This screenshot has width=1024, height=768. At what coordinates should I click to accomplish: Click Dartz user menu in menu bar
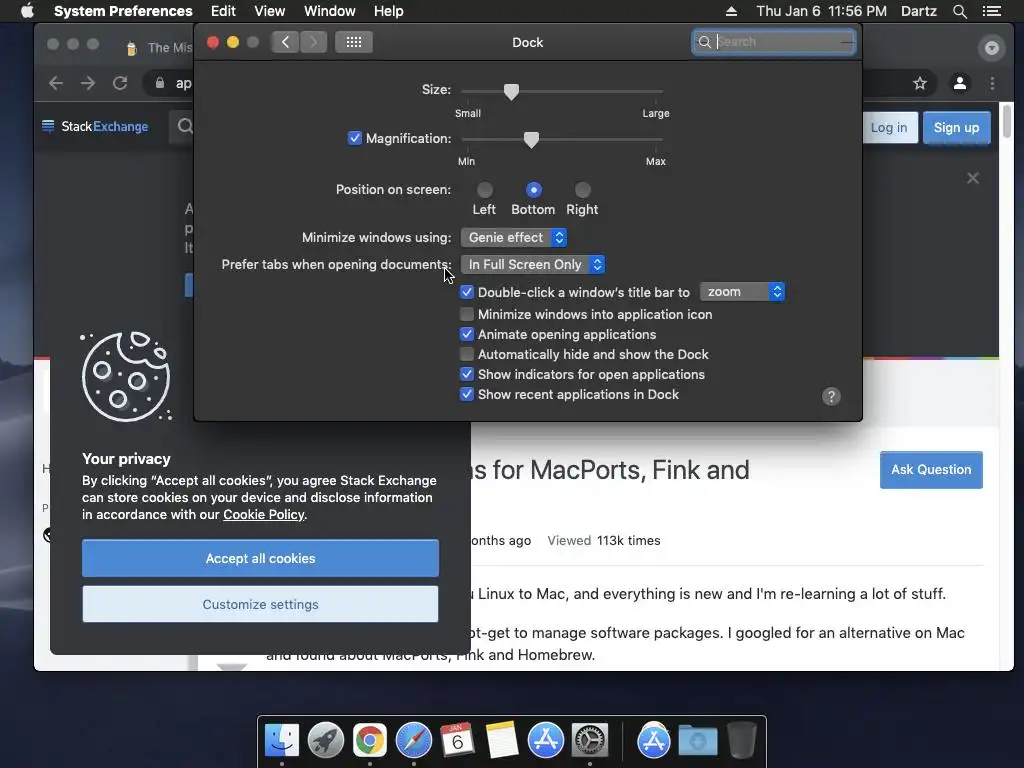(918, 11)
